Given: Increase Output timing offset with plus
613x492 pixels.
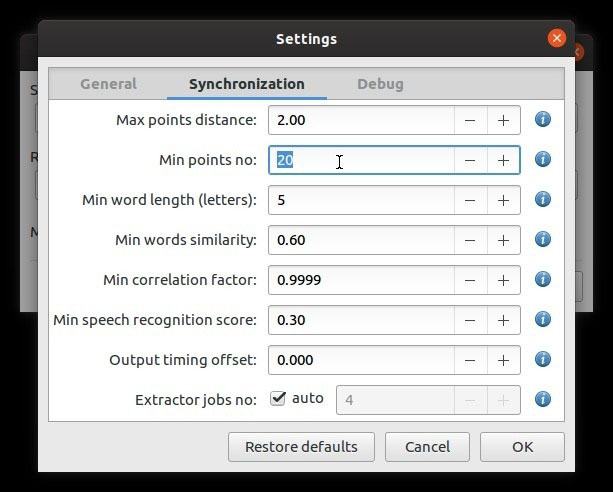Looking at the screenshot, I should pyautogui.click(x=504, y=360).
